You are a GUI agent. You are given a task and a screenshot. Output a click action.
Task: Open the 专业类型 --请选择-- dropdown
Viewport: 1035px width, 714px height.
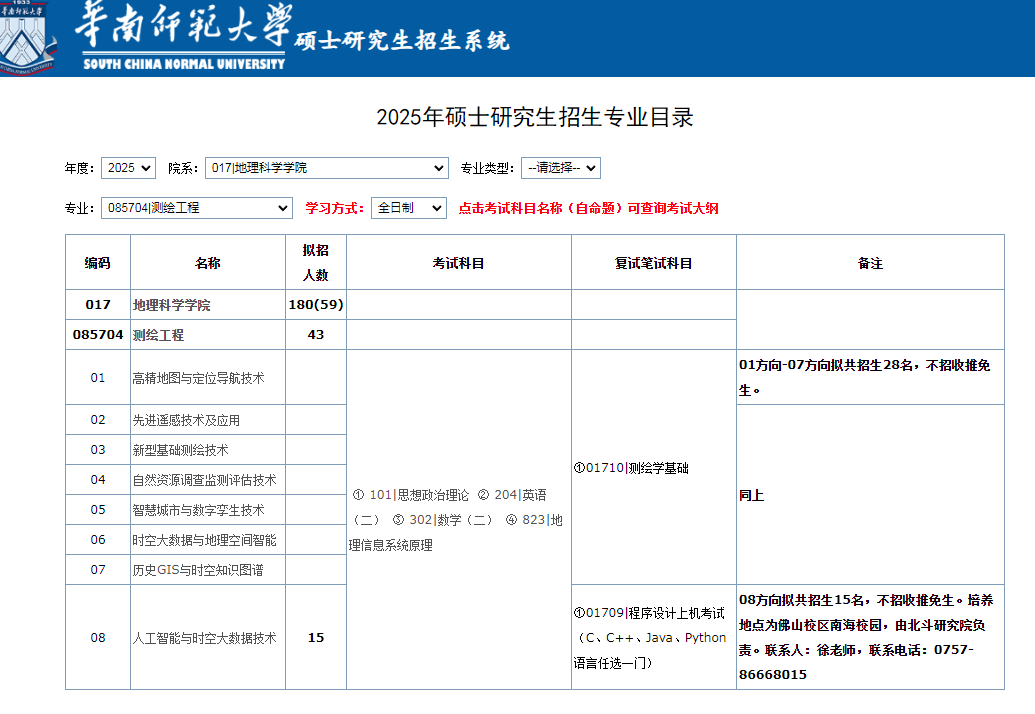[x=560, y=168]
